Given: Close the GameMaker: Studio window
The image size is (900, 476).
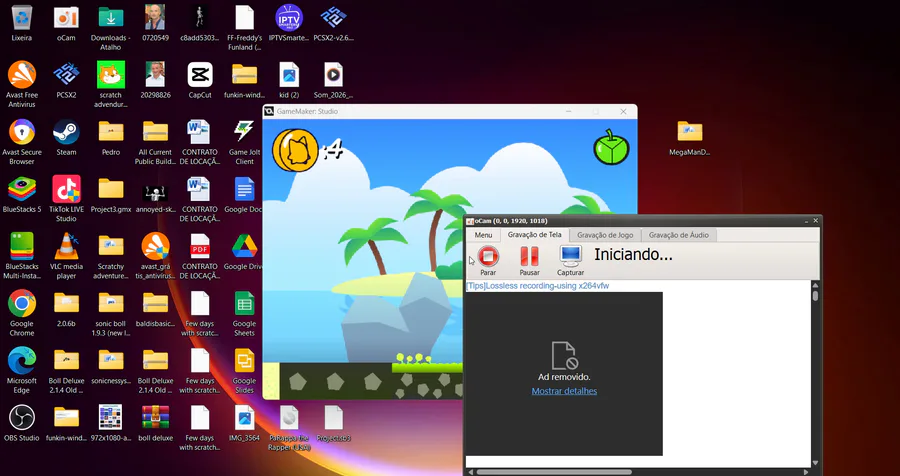Looking at the screenshot, I should (x=623, y=111).
